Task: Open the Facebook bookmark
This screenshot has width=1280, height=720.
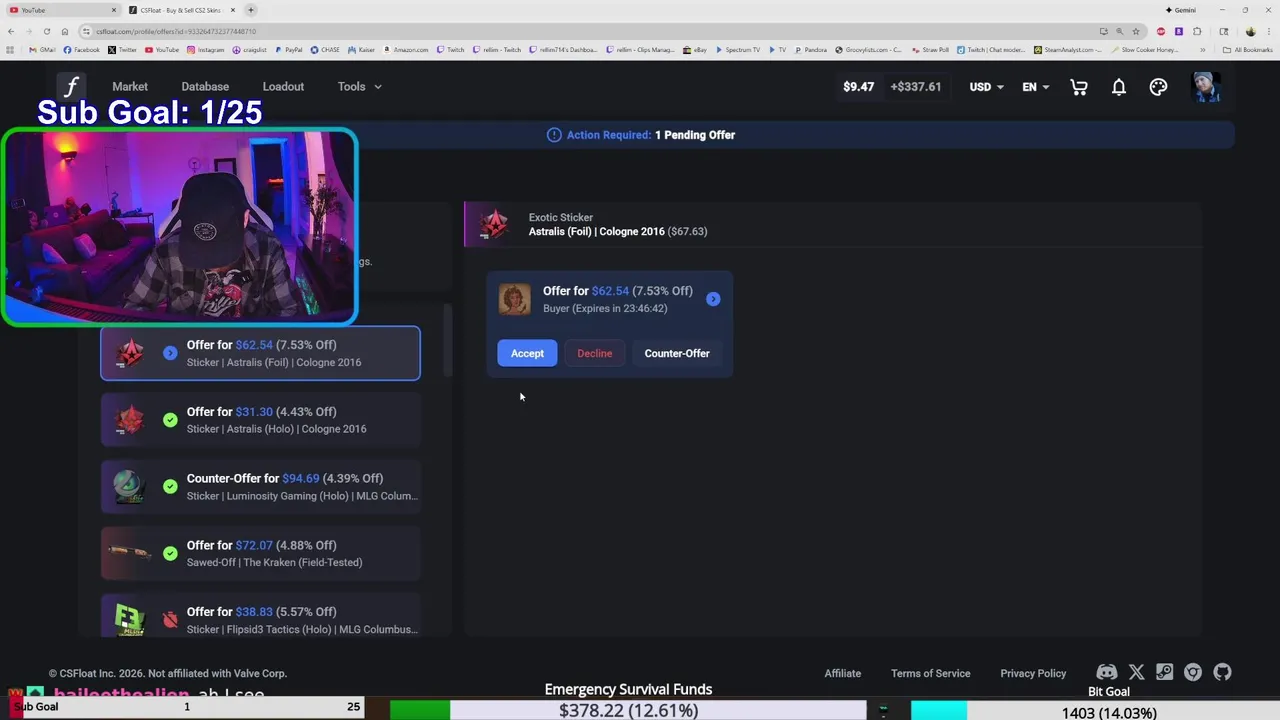Action: coord(82,50)
